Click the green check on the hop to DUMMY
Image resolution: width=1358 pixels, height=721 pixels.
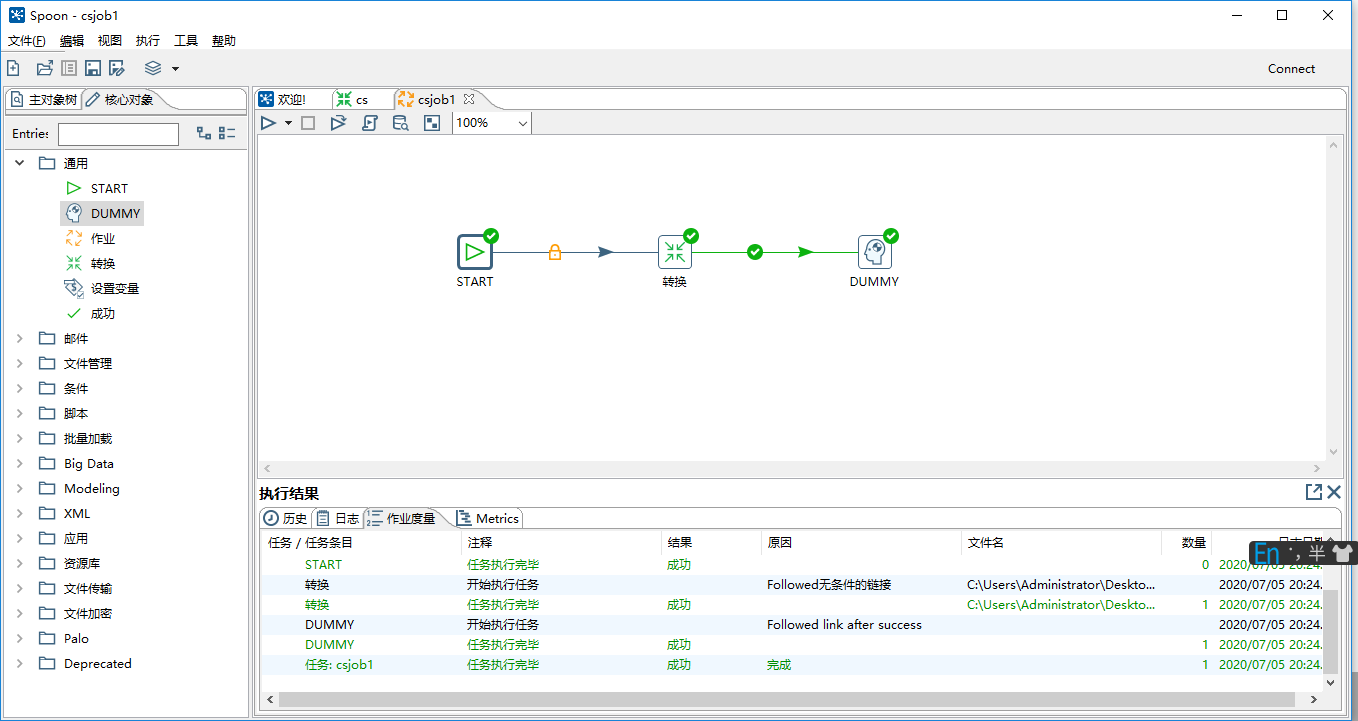[x=755, y=252]
